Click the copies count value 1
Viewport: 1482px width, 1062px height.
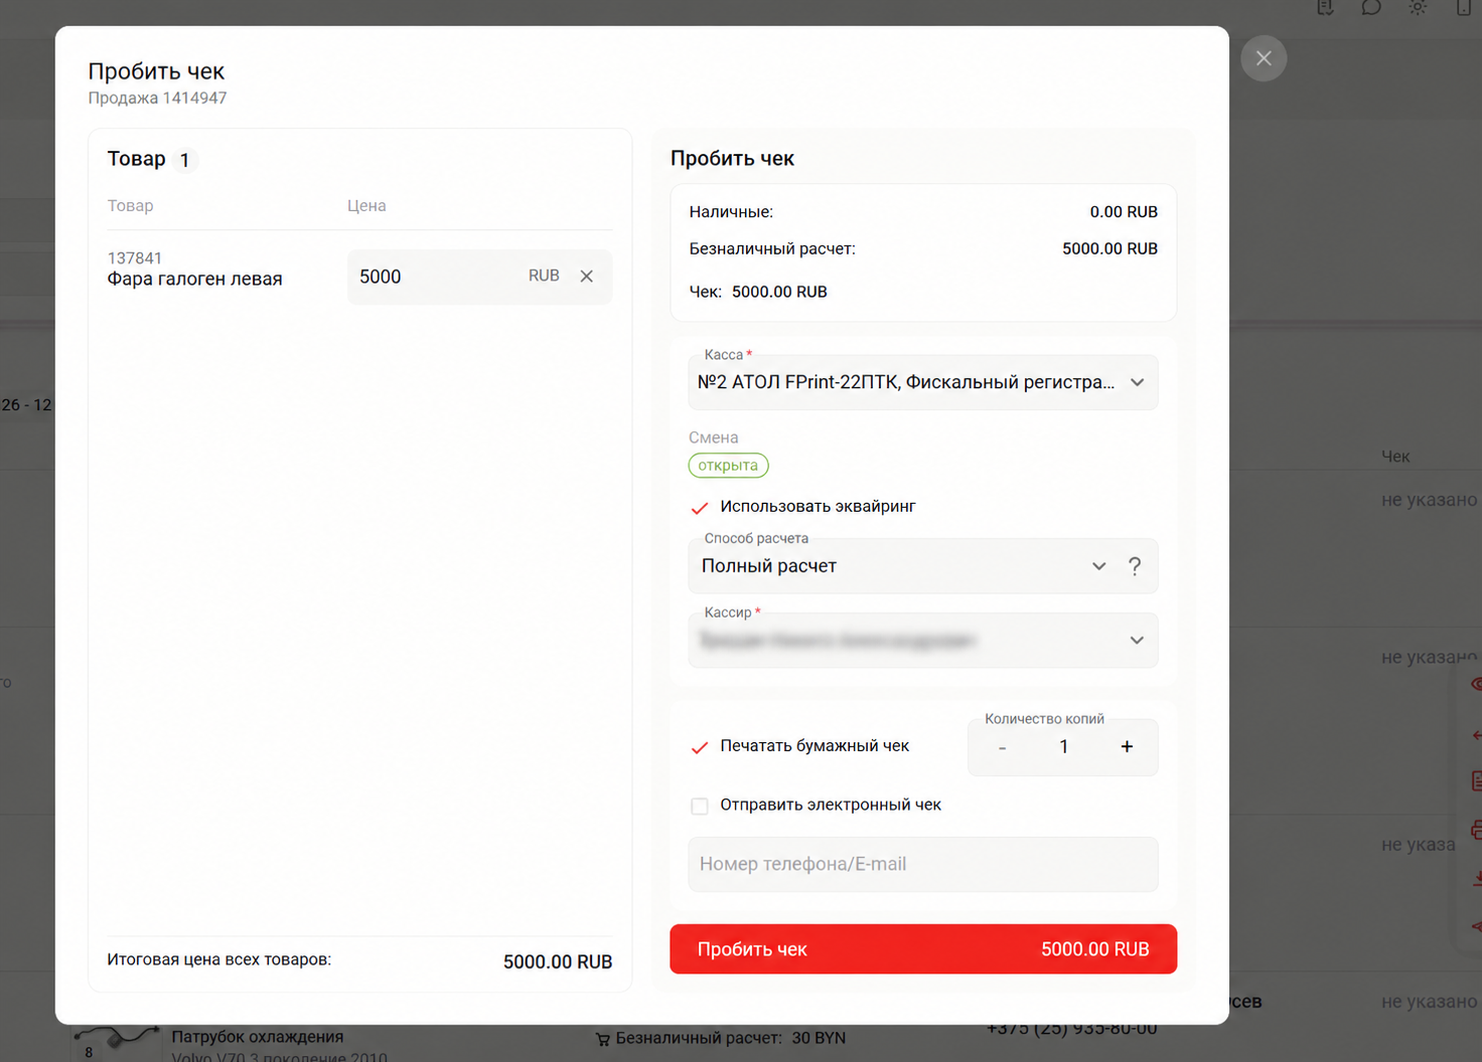pos(1064,747)
